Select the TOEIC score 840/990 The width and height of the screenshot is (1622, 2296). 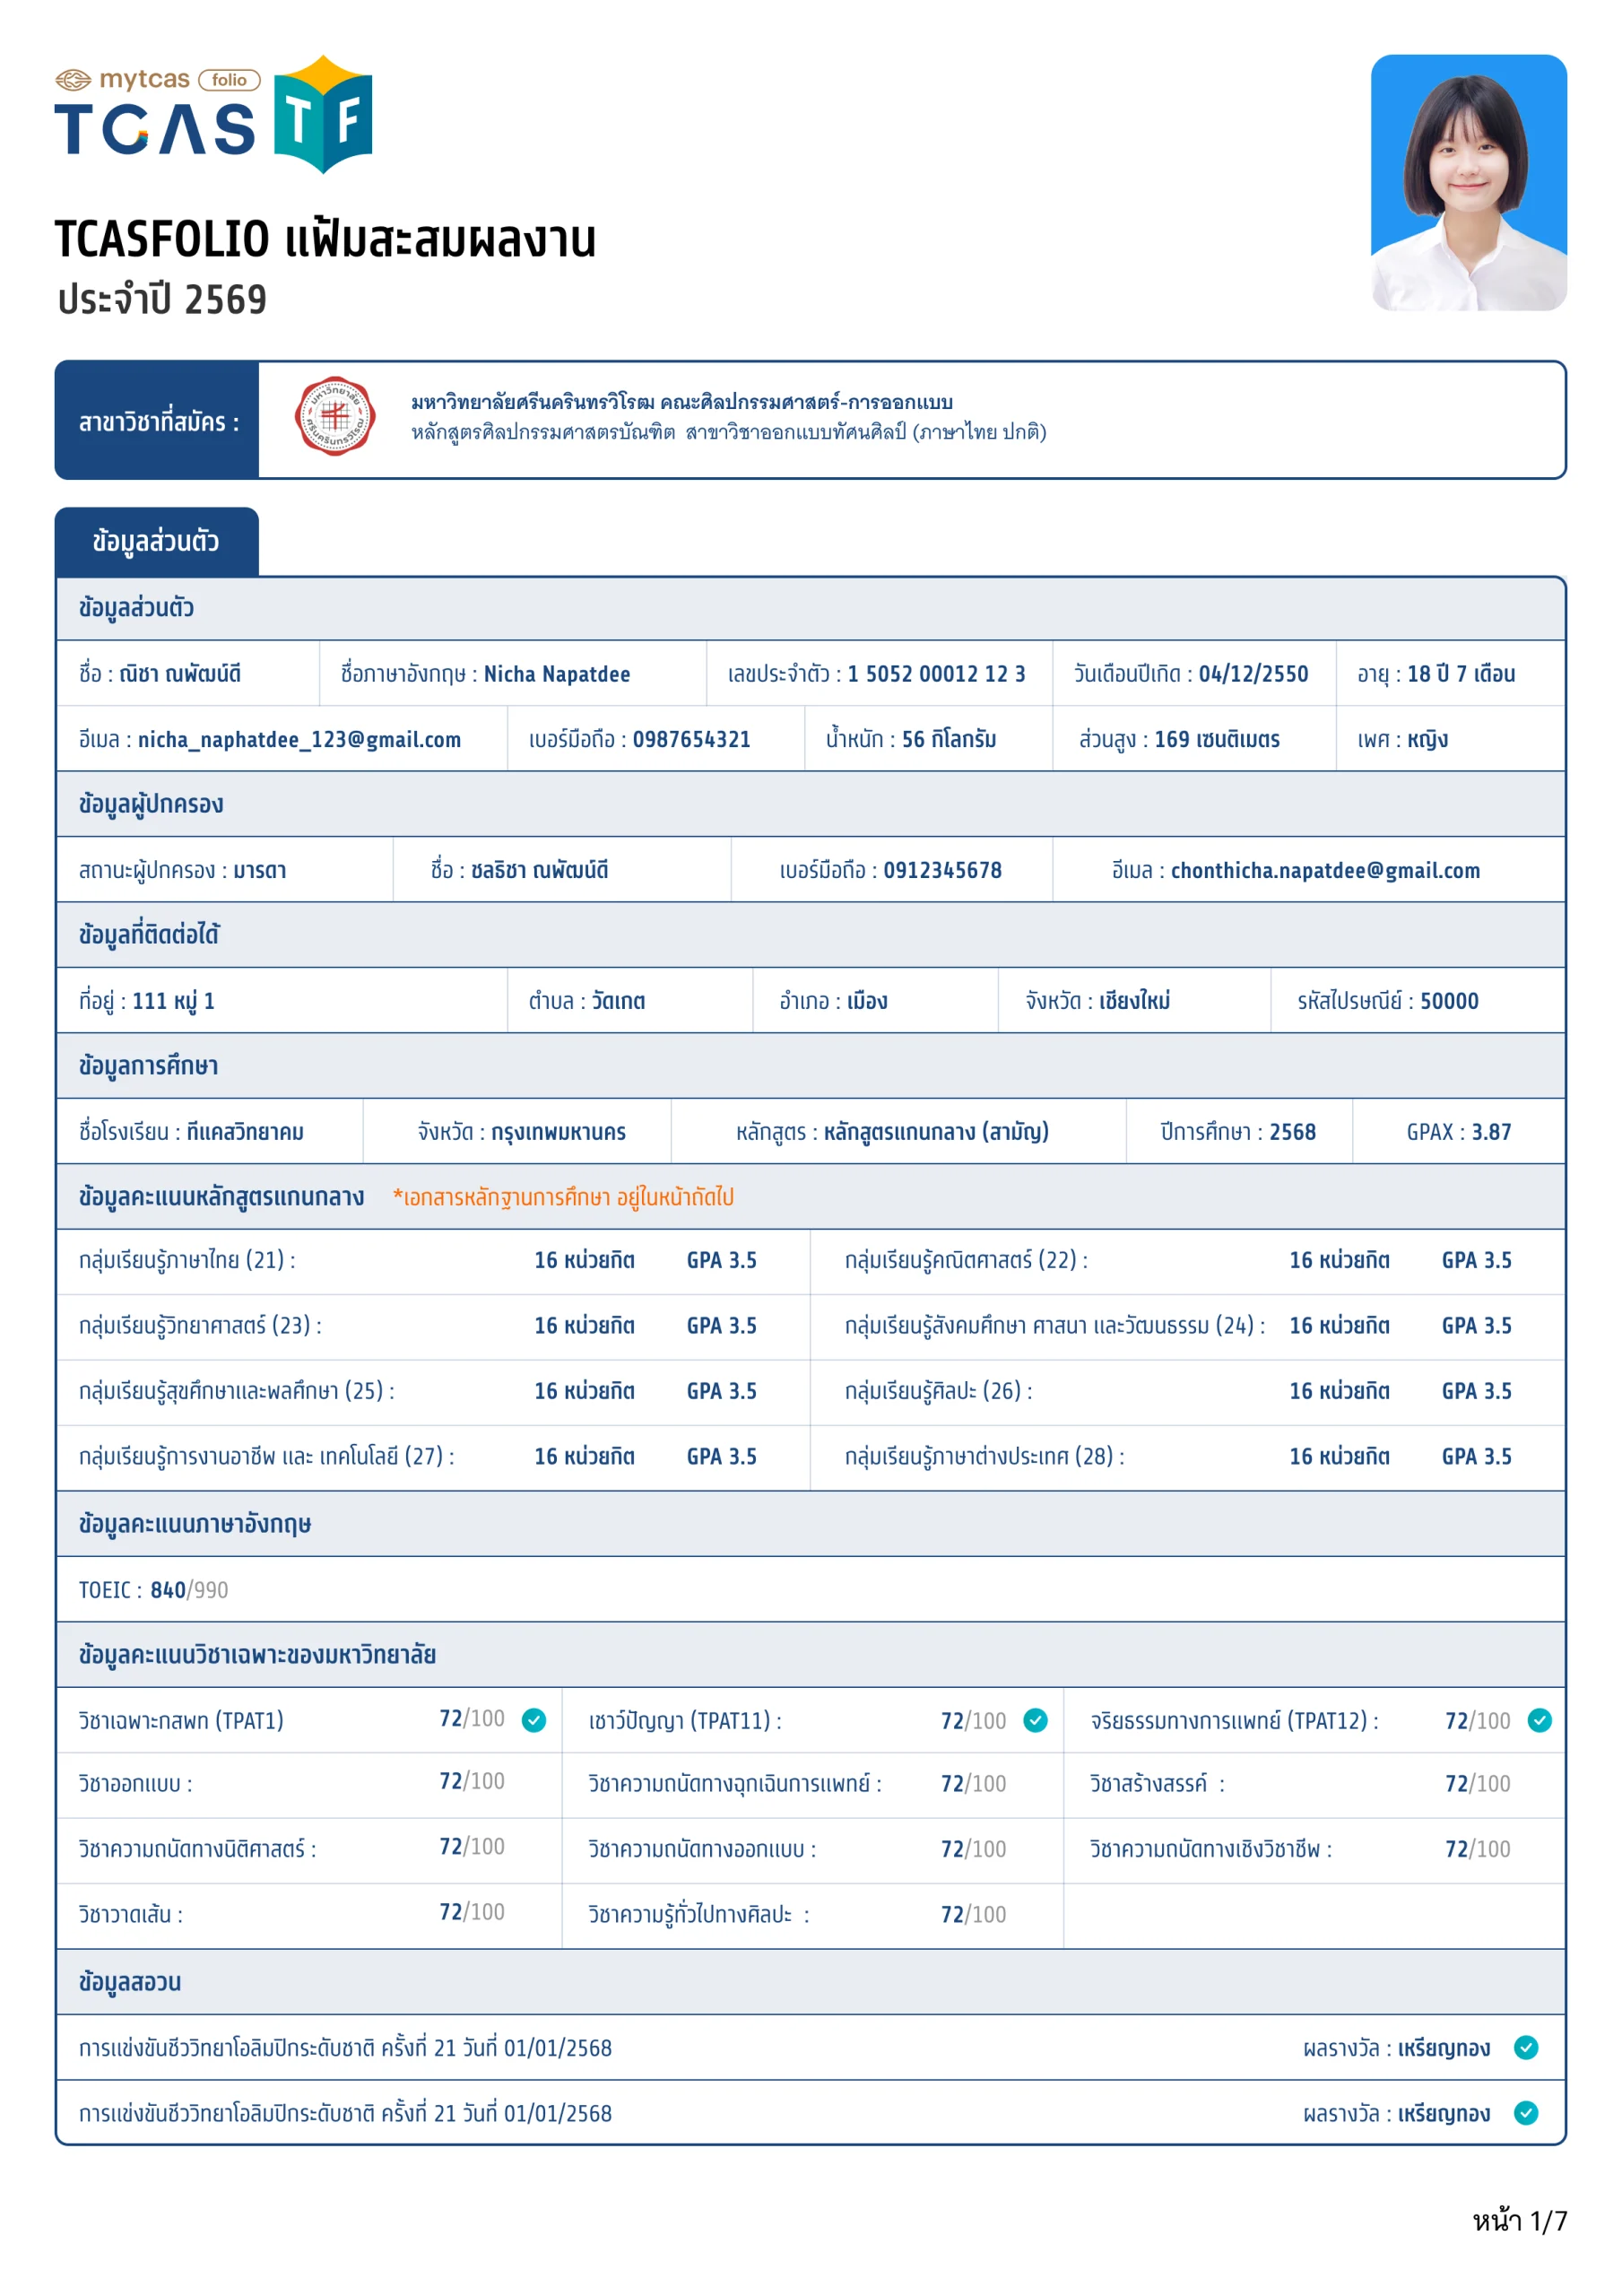(x=188, y=1590)
